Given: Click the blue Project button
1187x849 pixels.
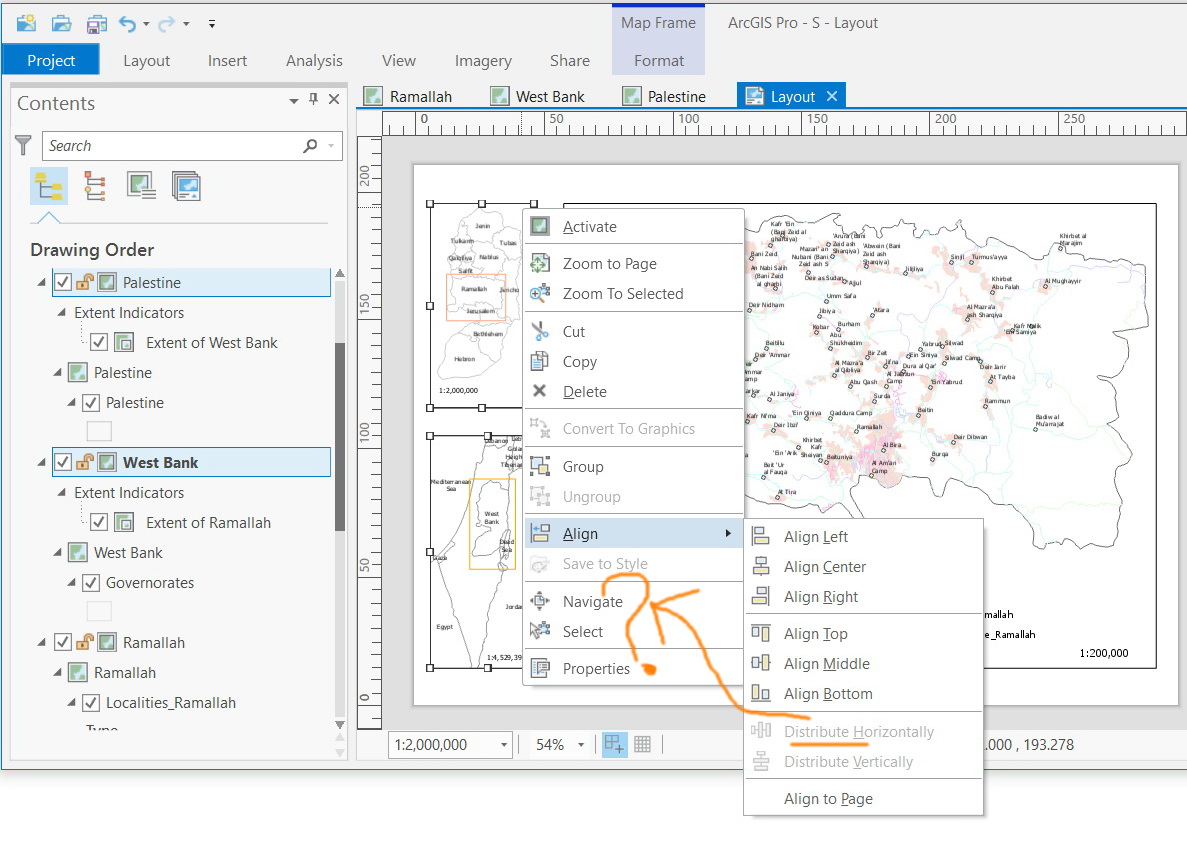Looking at the screenshot, I should (x=51, y=60).
